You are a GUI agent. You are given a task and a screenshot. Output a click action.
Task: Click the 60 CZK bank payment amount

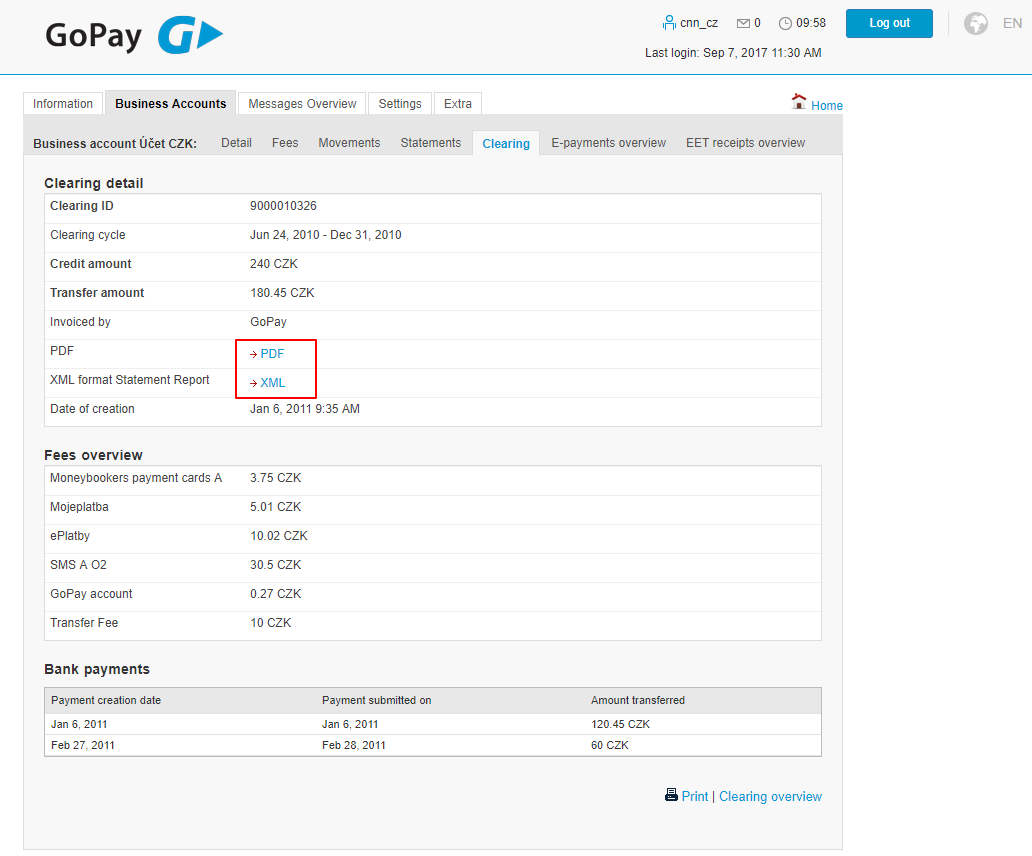[610, 745]
